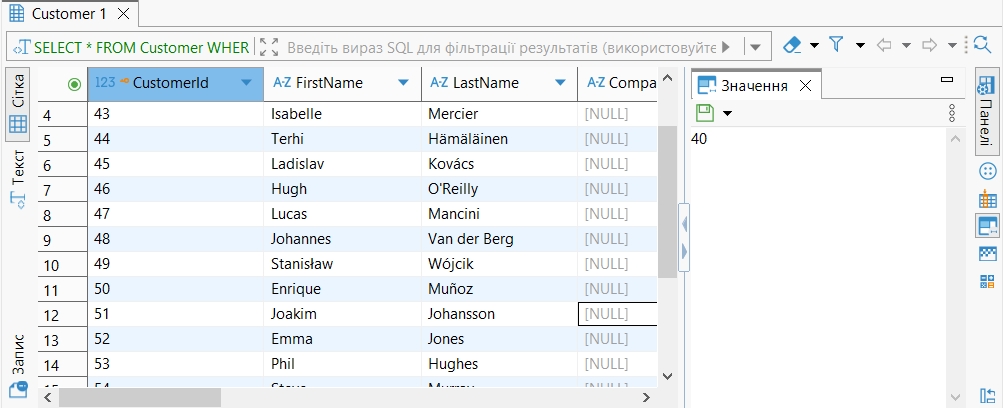Viewport: 1003px width, 408px height.
Task: Click the LastName cell Muñoz
Action: pyautogui.click(x=500, y=288)
